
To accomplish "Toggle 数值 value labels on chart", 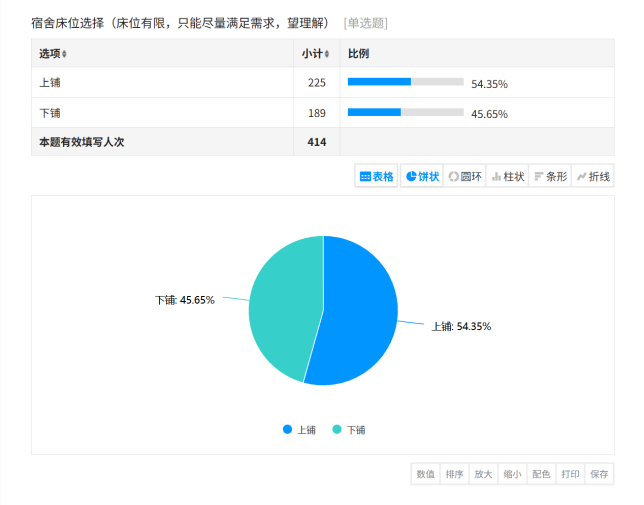I will tap(425, 474).
